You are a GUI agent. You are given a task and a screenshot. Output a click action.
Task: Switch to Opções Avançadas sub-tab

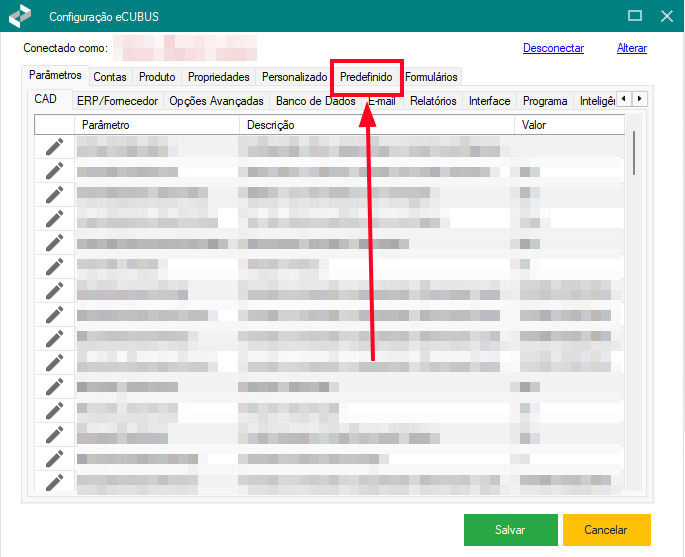[x=216, y=101]
